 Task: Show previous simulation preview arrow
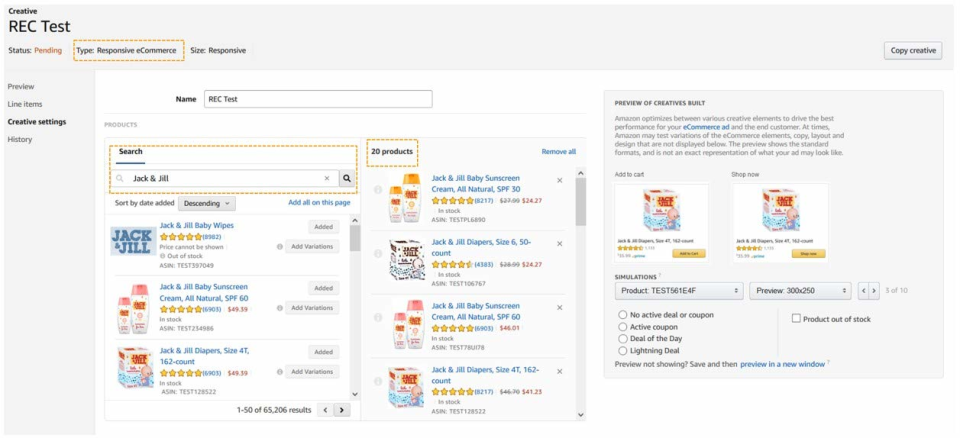(863, 291)
